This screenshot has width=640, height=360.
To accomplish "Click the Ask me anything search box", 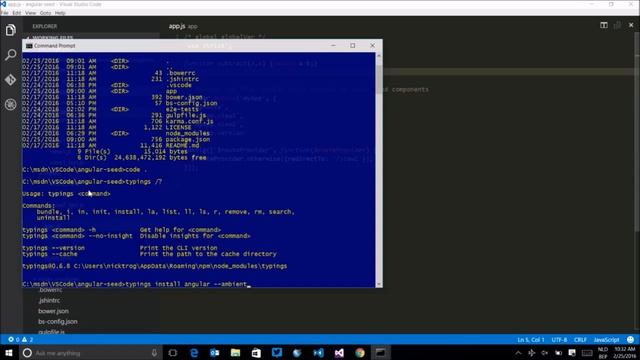I will 90,353.
